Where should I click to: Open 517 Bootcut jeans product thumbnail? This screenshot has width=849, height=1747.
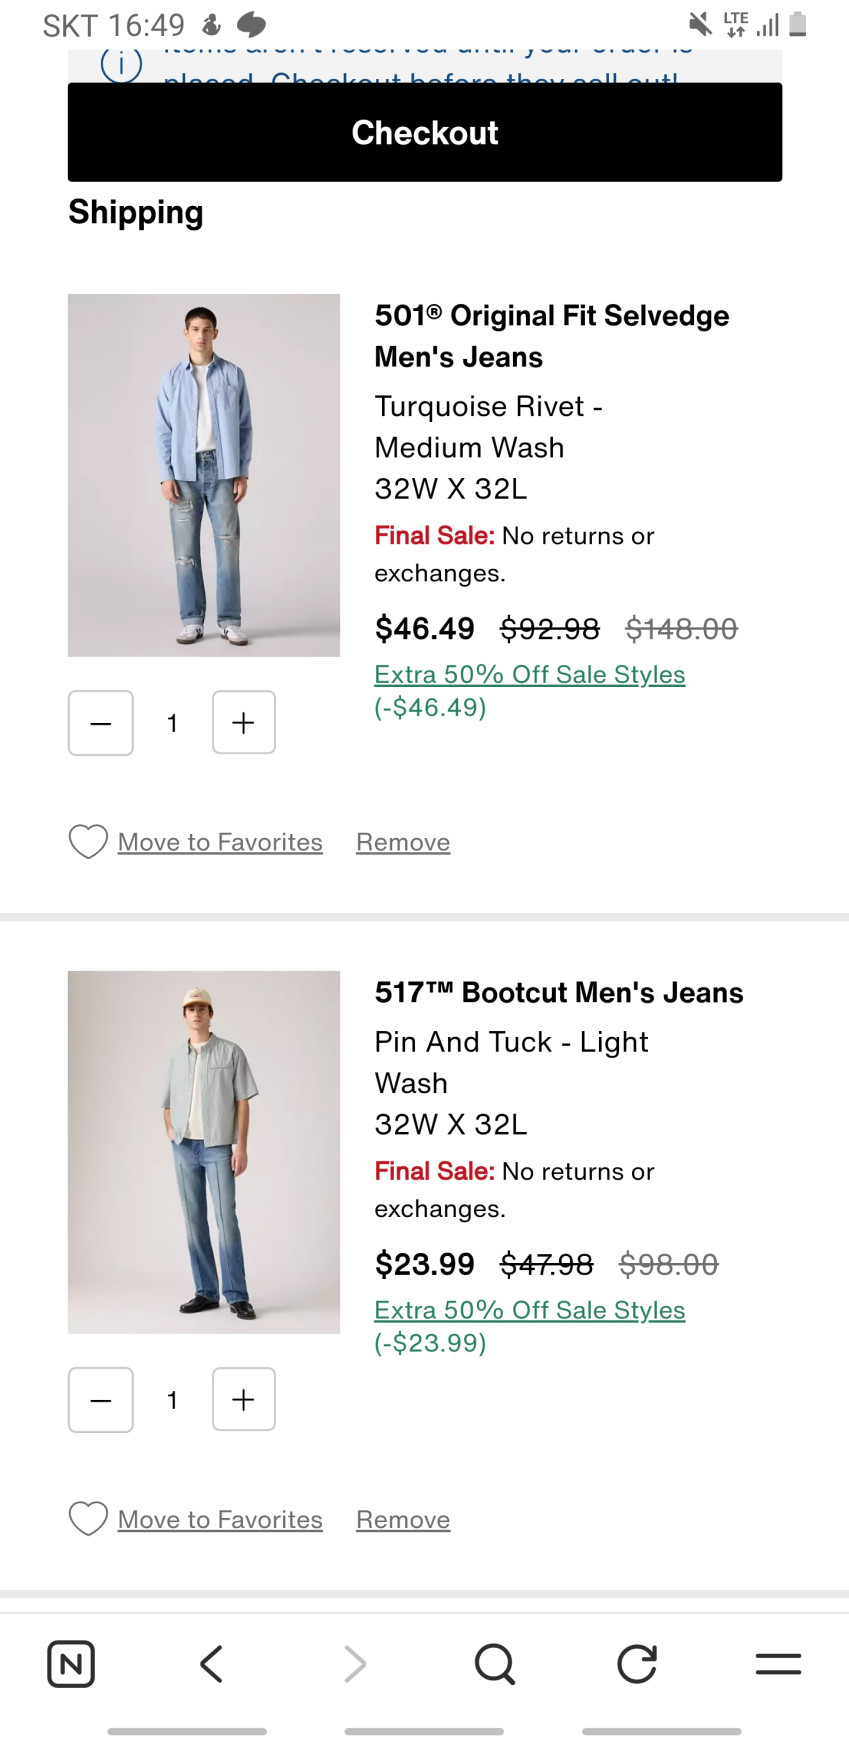(x=204, y=1152)
